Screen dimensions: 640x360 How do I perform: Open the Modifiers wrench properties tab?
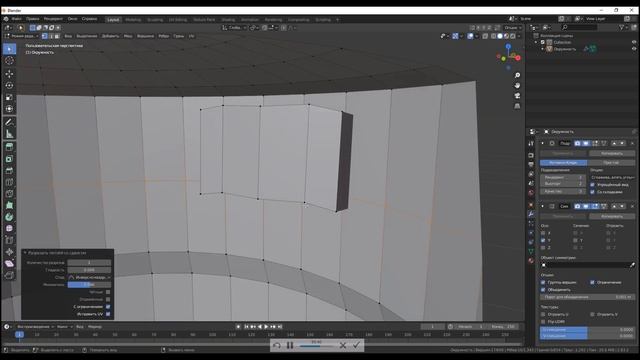coord(531,214)
